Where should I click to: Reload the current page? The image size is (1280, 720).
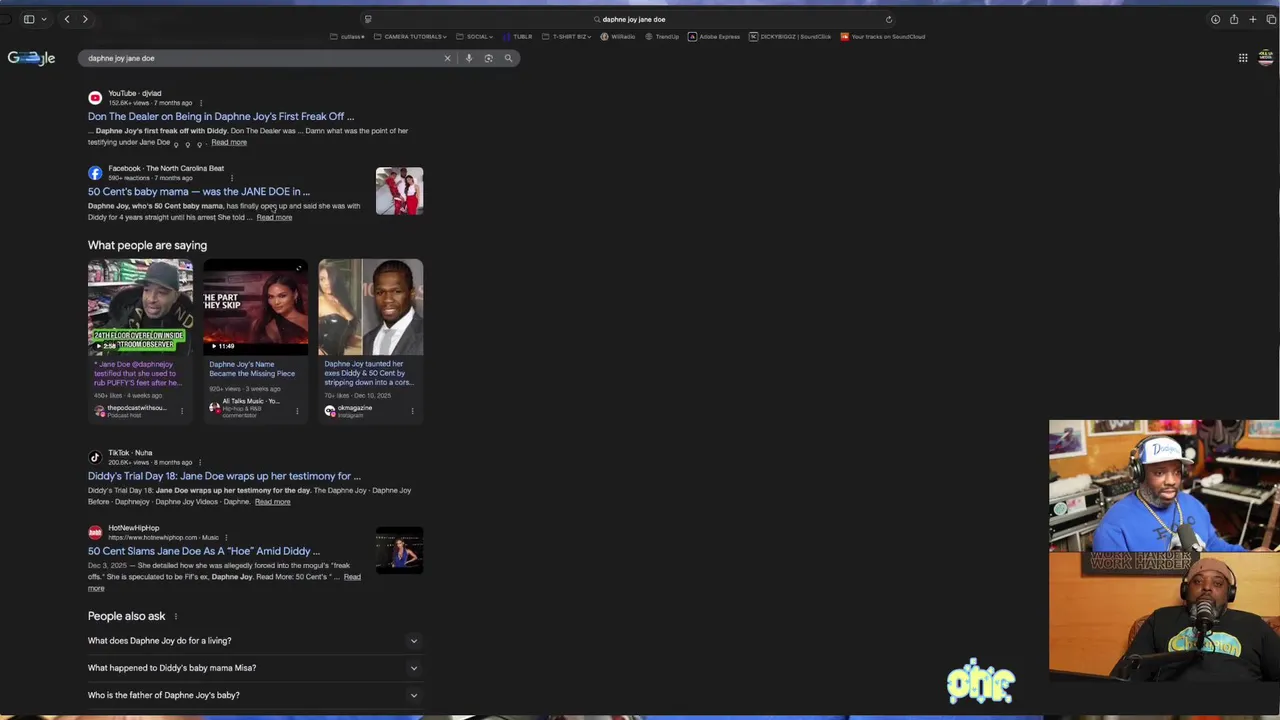(888, 19)
